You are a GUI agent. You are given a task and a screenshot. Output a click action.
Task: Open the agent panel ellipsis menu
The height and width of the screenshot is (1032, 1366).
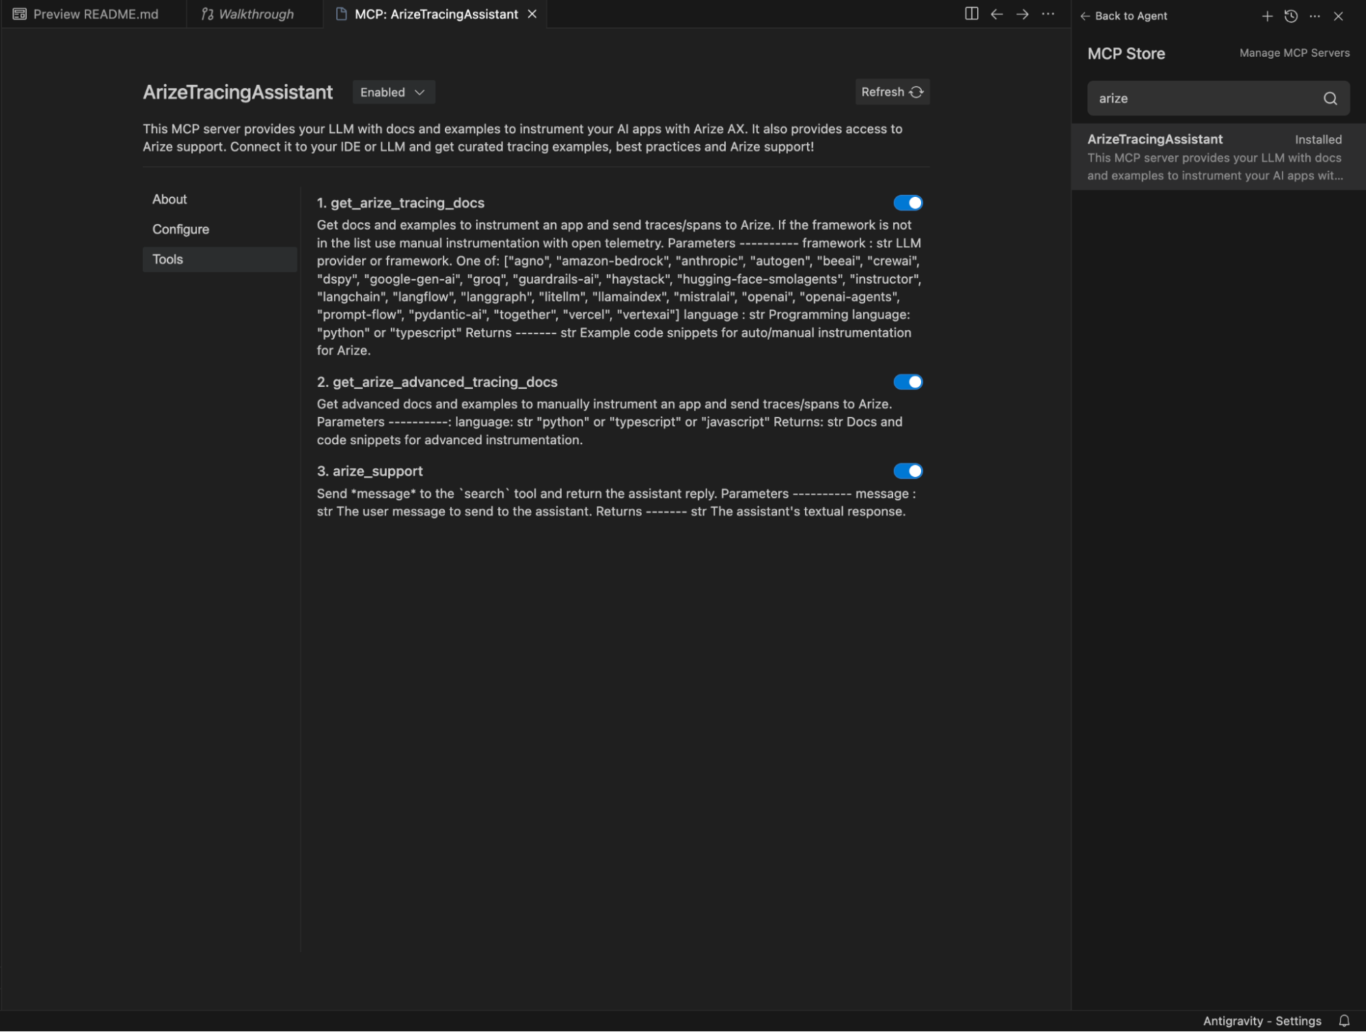point(1314,16)
